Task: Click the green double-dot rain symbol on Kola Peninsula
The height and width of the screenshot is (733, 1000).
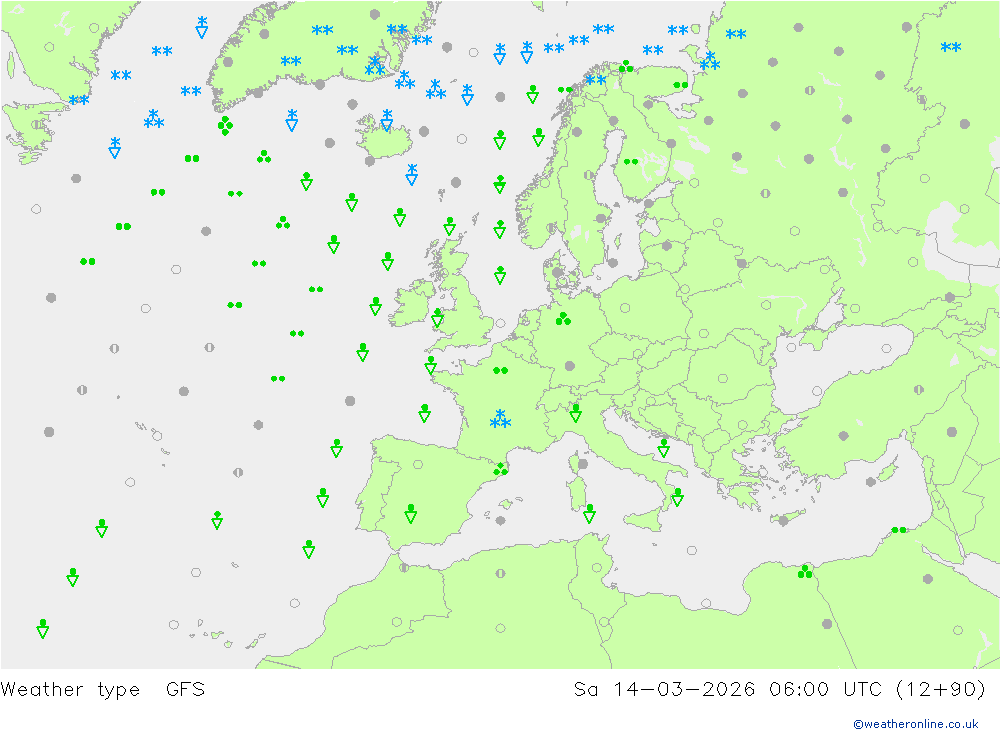Action: (680, 85)
